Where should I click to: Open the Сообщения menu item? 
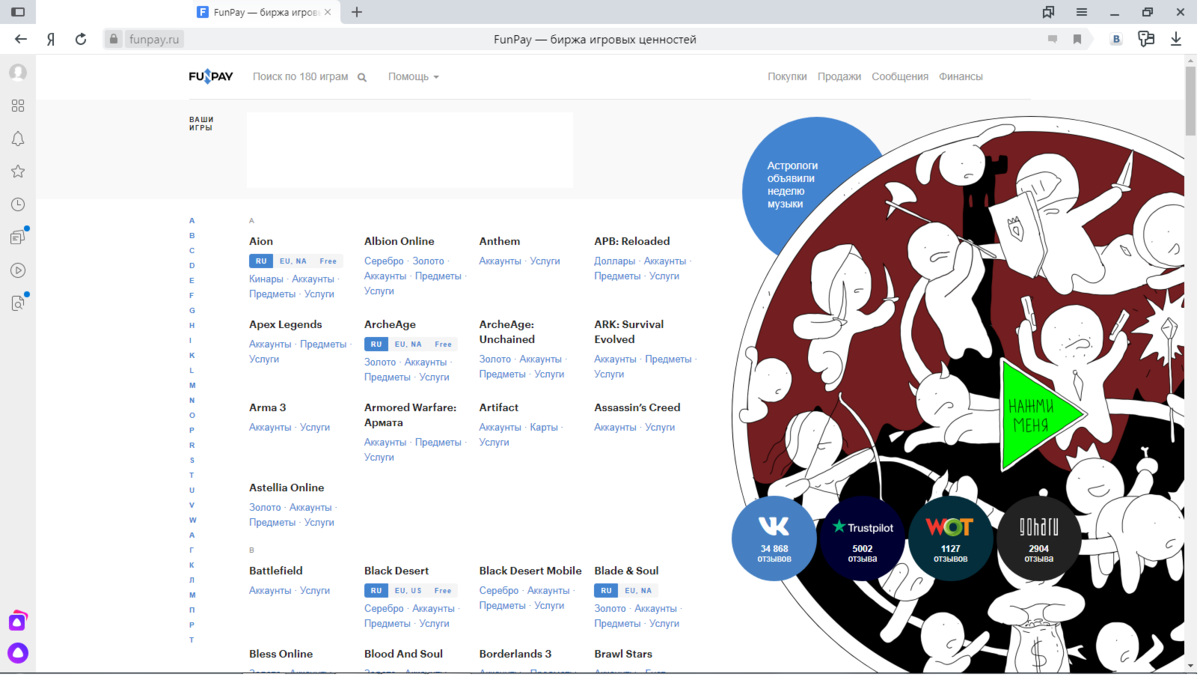(900, 77)
